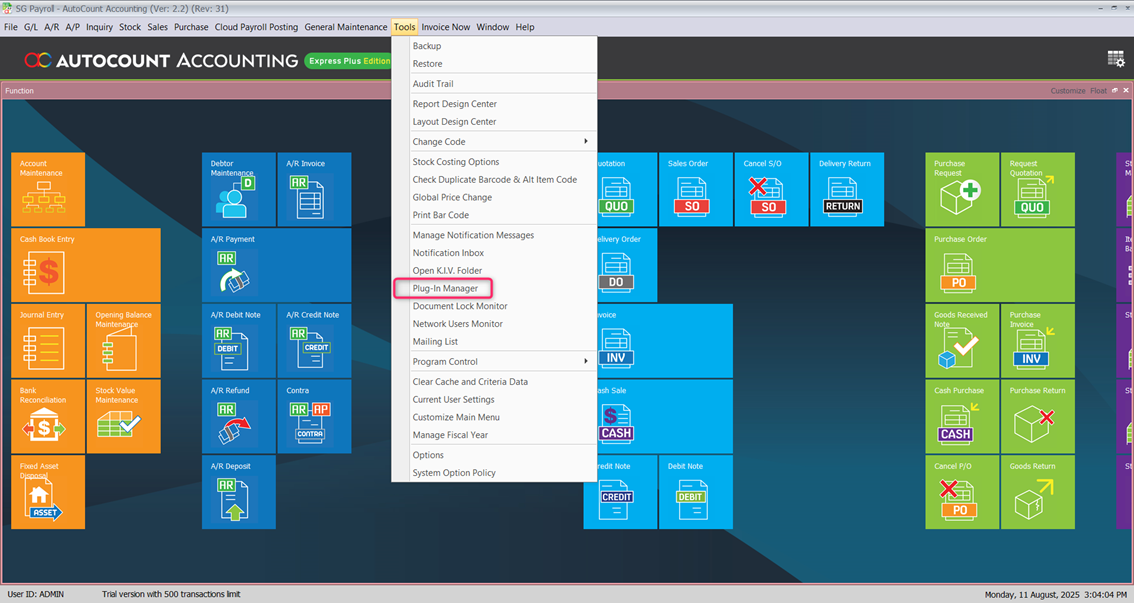Open the Journal Entry tile

click(x=48, y=341)
